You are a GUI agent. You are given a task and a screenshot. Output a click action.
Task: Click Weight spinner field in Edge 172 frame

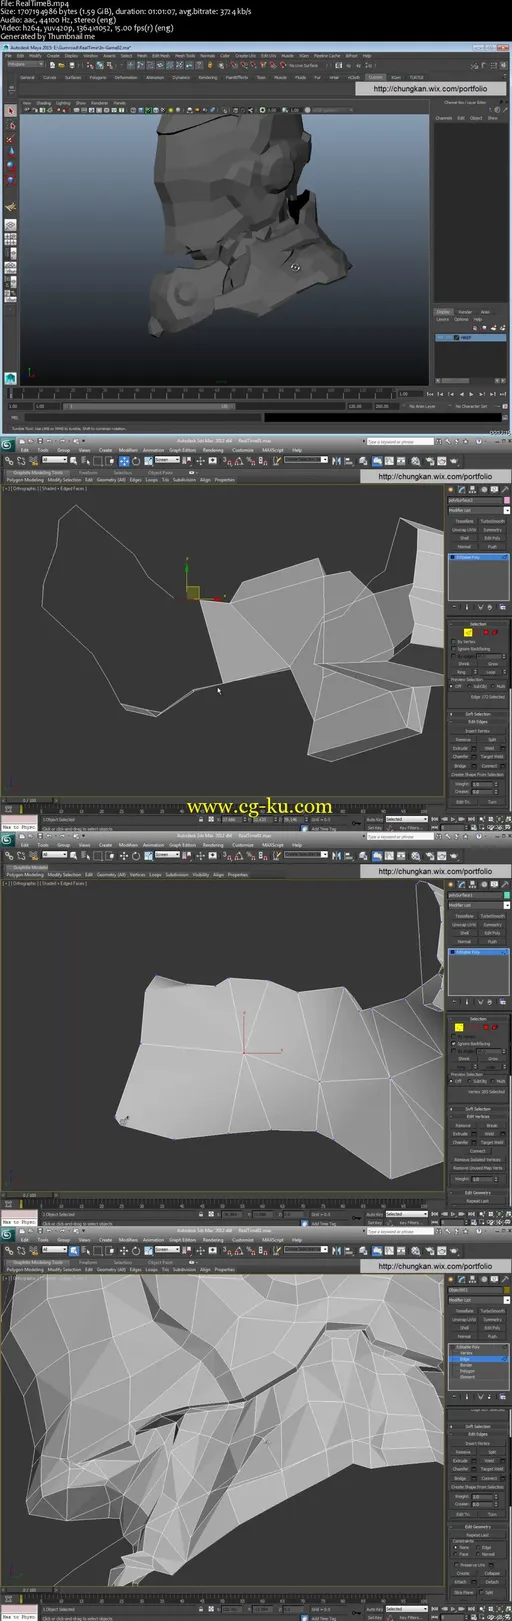tap(482, 784)
